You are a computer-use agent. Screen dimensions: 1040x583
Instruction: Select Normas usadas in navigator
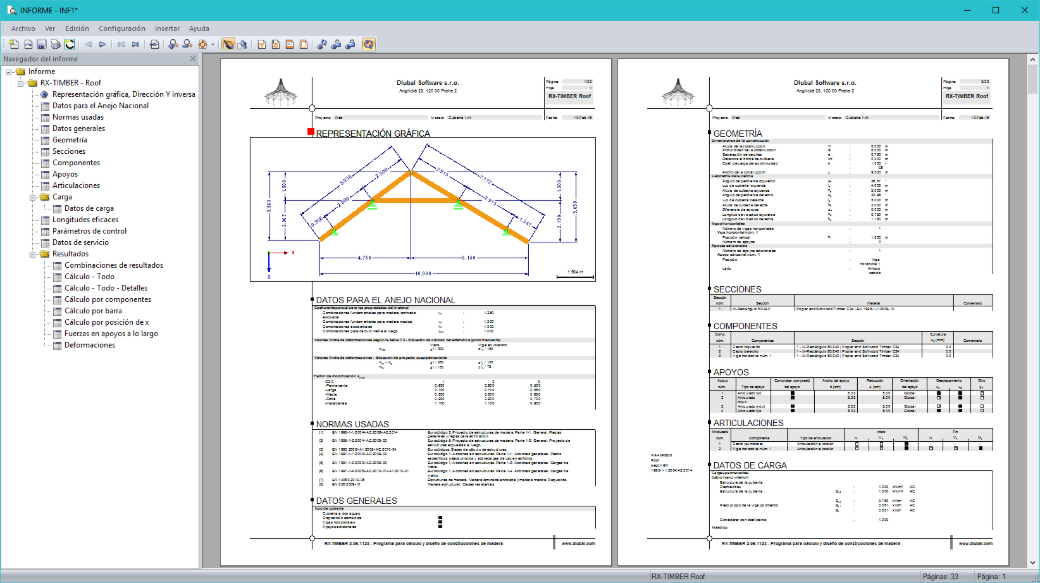coord(78,117)
